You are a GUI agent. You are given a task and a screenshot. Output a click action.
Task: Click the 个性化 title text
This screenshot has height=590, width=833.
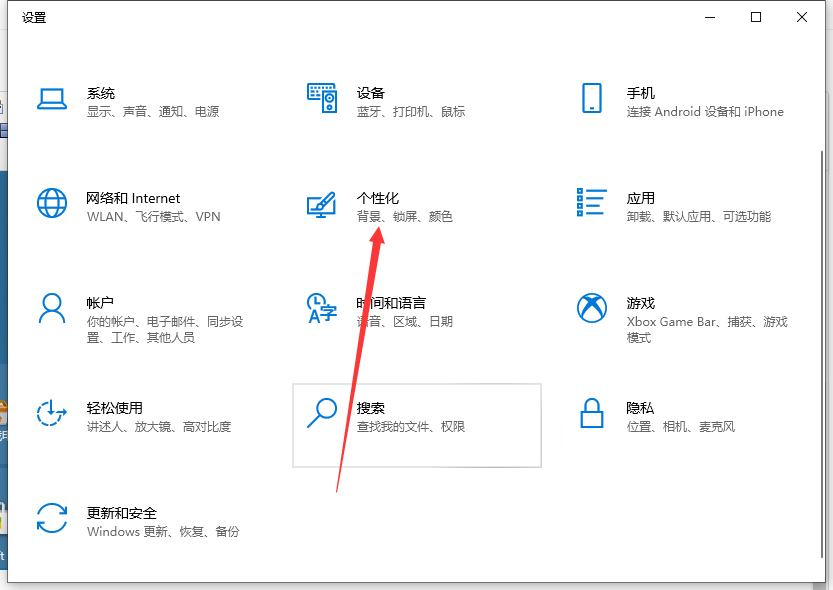pyautogui.click(x=378, y=198)
